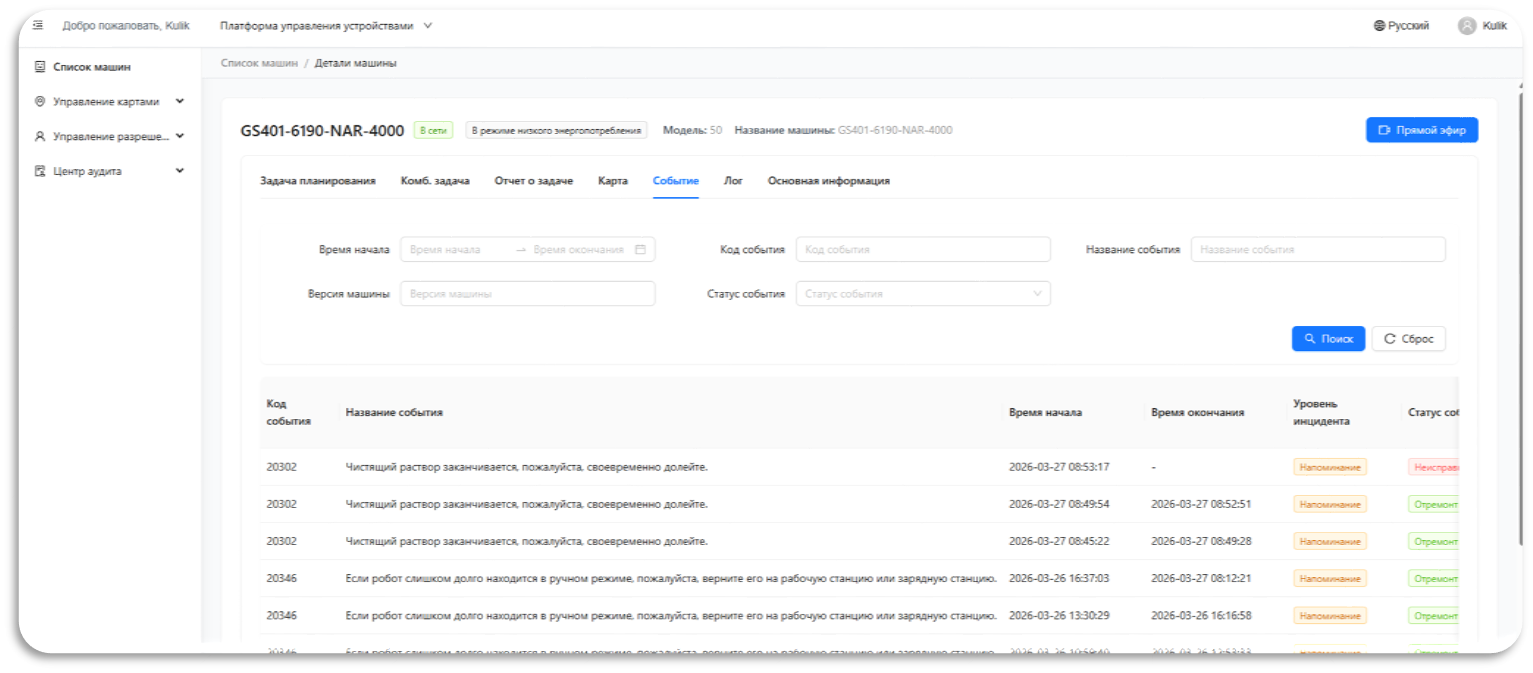This screenshot has height=673, width=1533.
Task: Open the Карта tab
Action: coord(613,181)
